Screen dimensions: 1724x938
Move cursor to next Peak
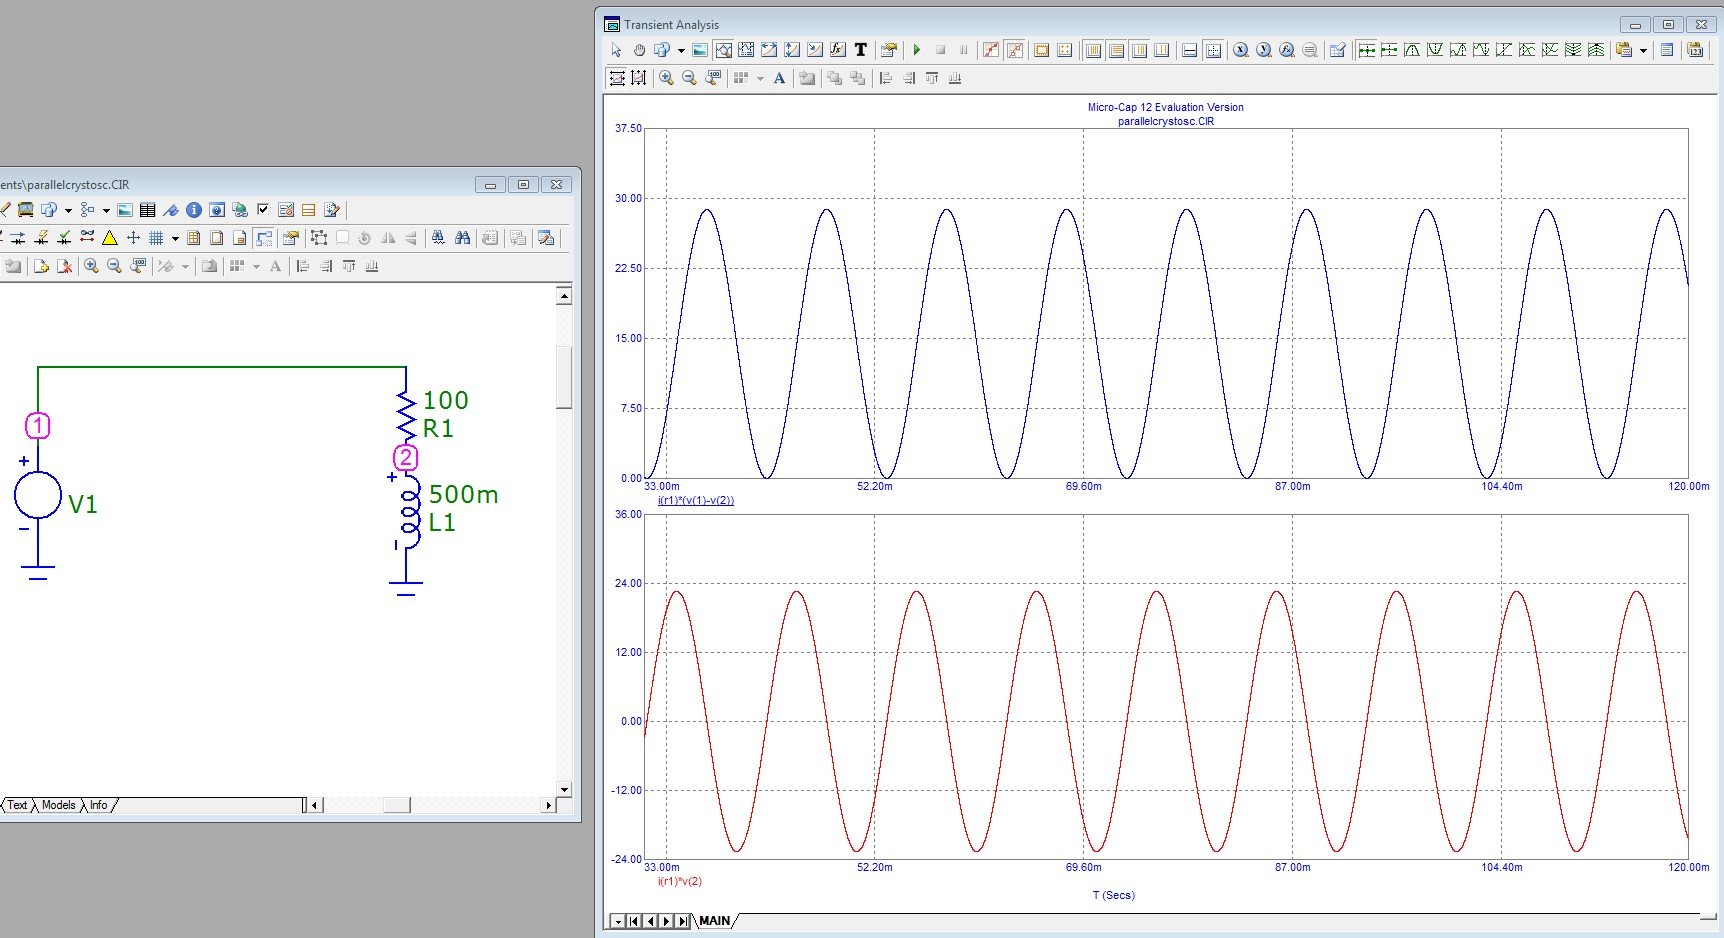pos(1412,50)
